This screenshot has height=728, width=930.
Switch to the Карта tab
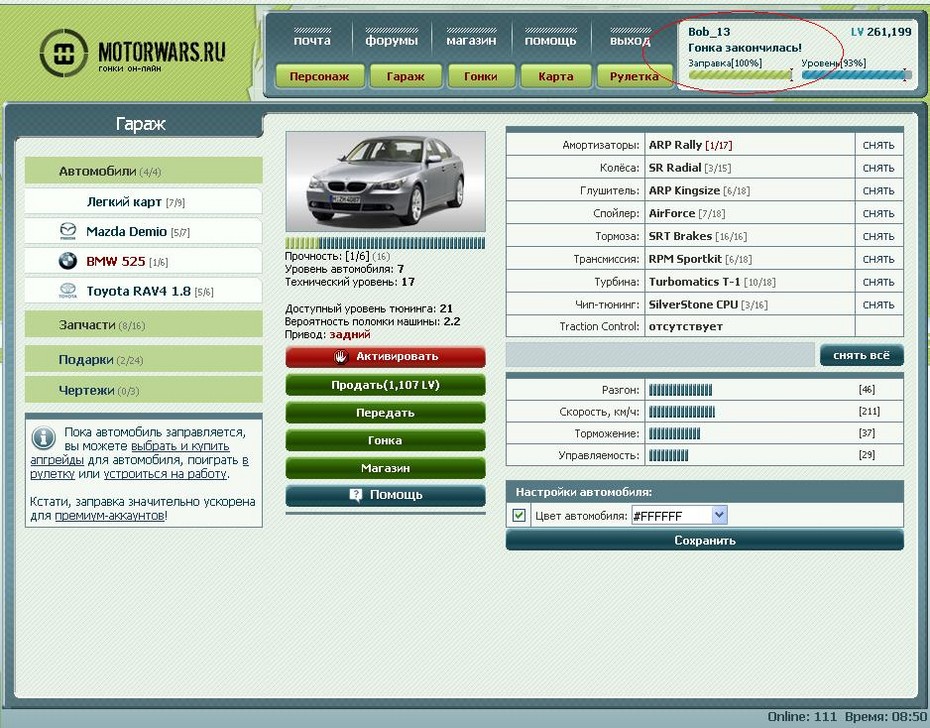[556, 77]
